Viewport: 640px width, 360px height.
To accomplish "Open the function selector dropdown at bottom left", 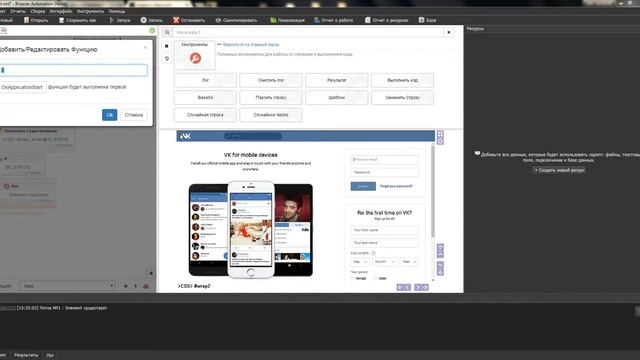I will click(67, 286).
